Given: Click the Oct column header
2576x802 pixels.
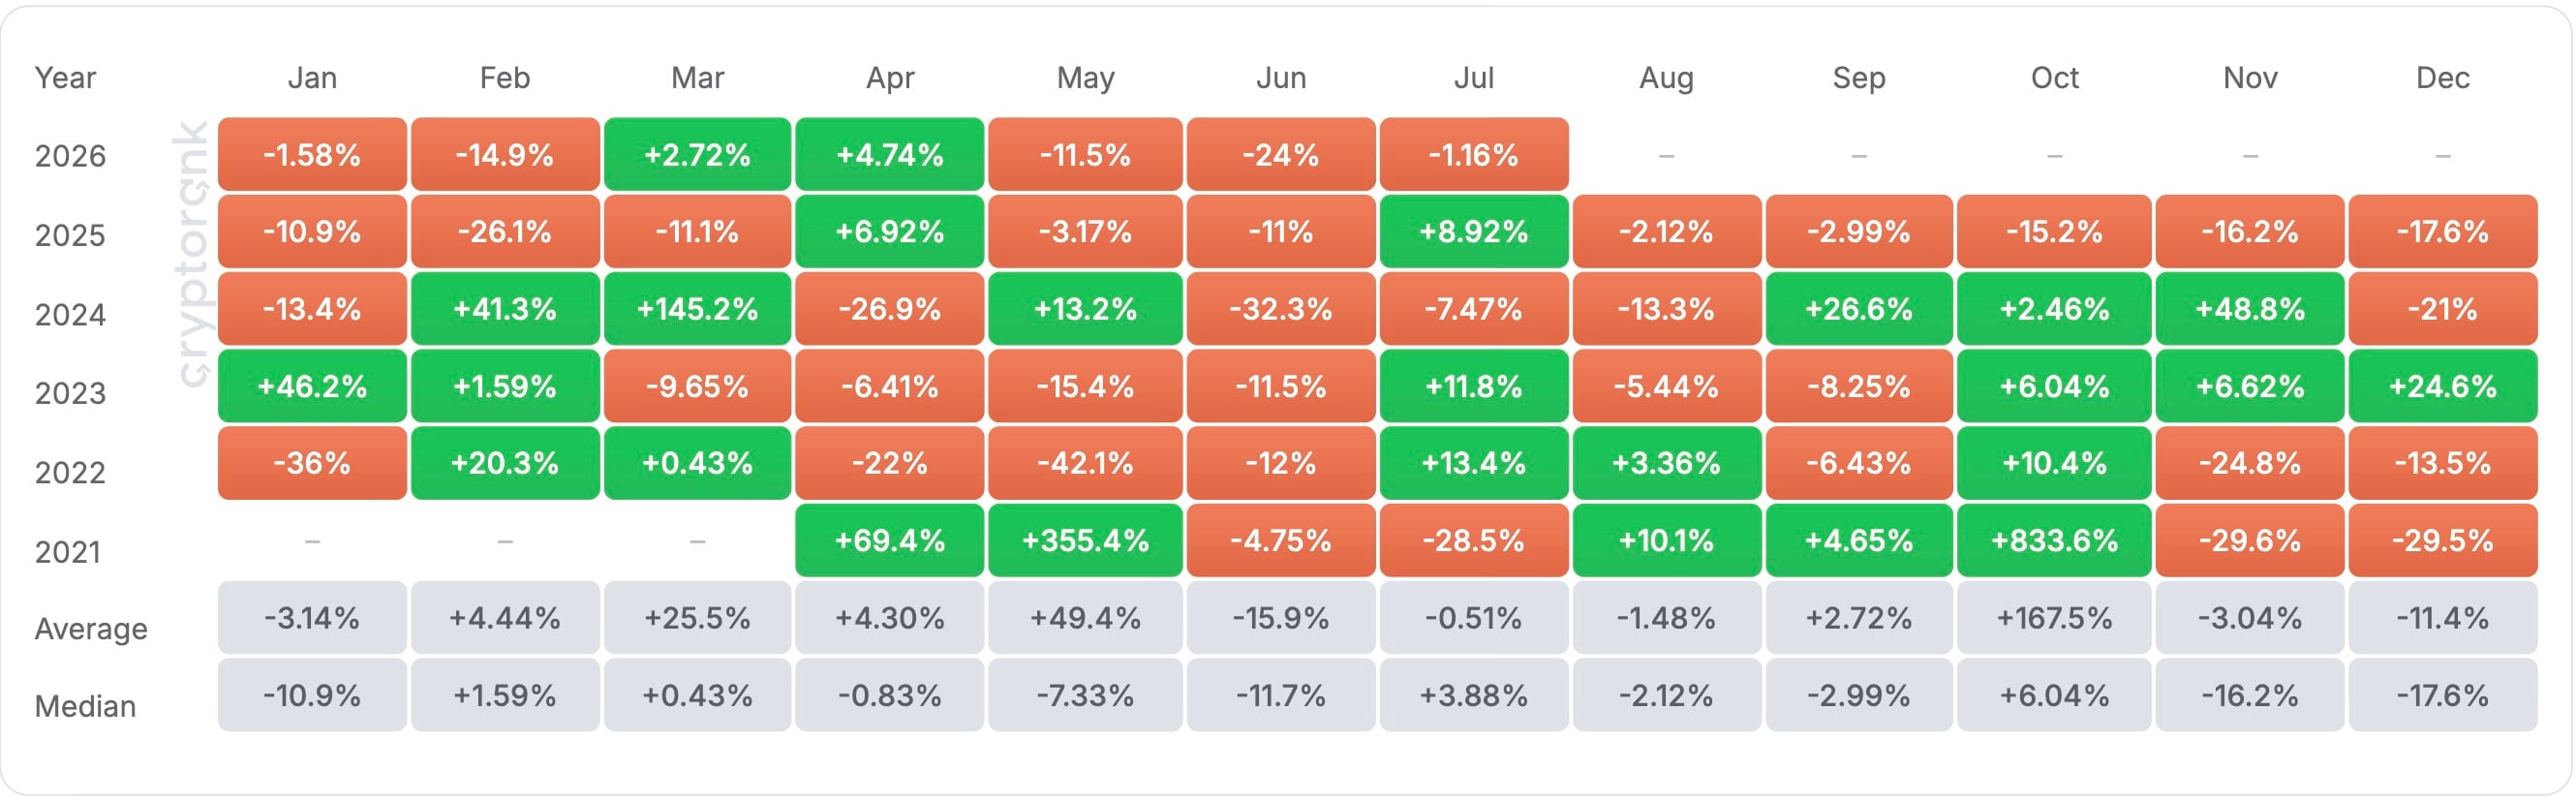Looking at the screenshot, I should [x=2054, y=78].
